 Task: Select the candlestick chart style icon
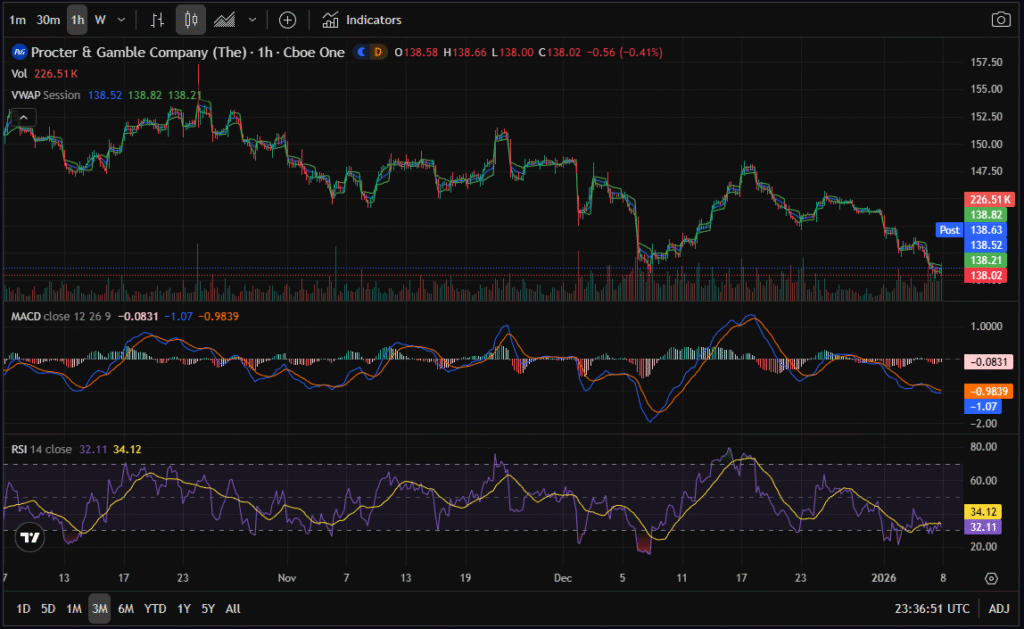coord(191,20)
